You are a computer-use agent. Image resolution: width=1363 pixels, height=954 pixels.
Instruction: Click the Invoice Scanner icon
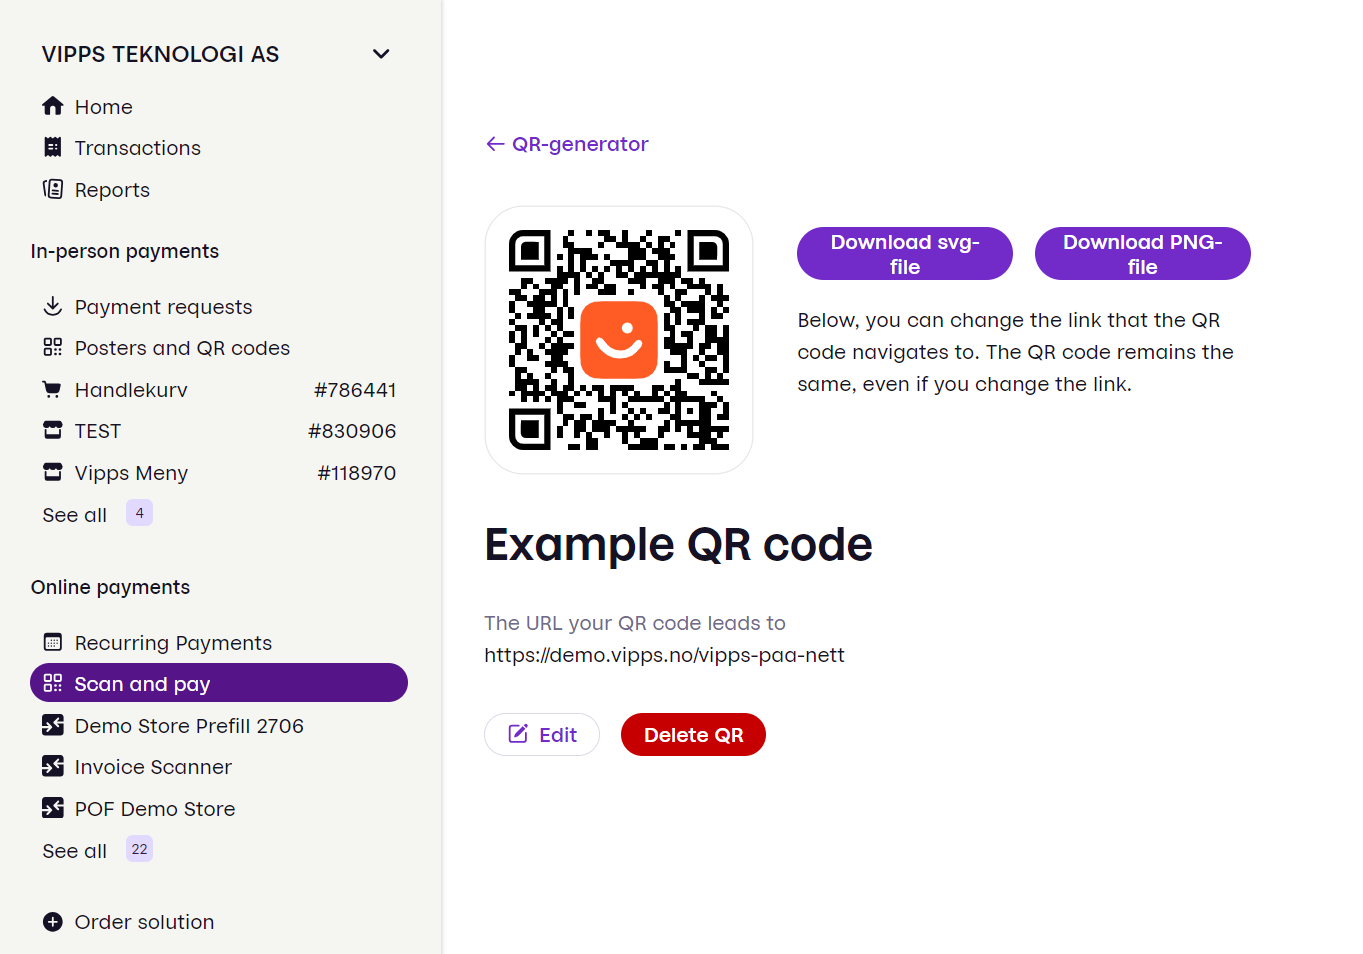(x=53, y=766)
